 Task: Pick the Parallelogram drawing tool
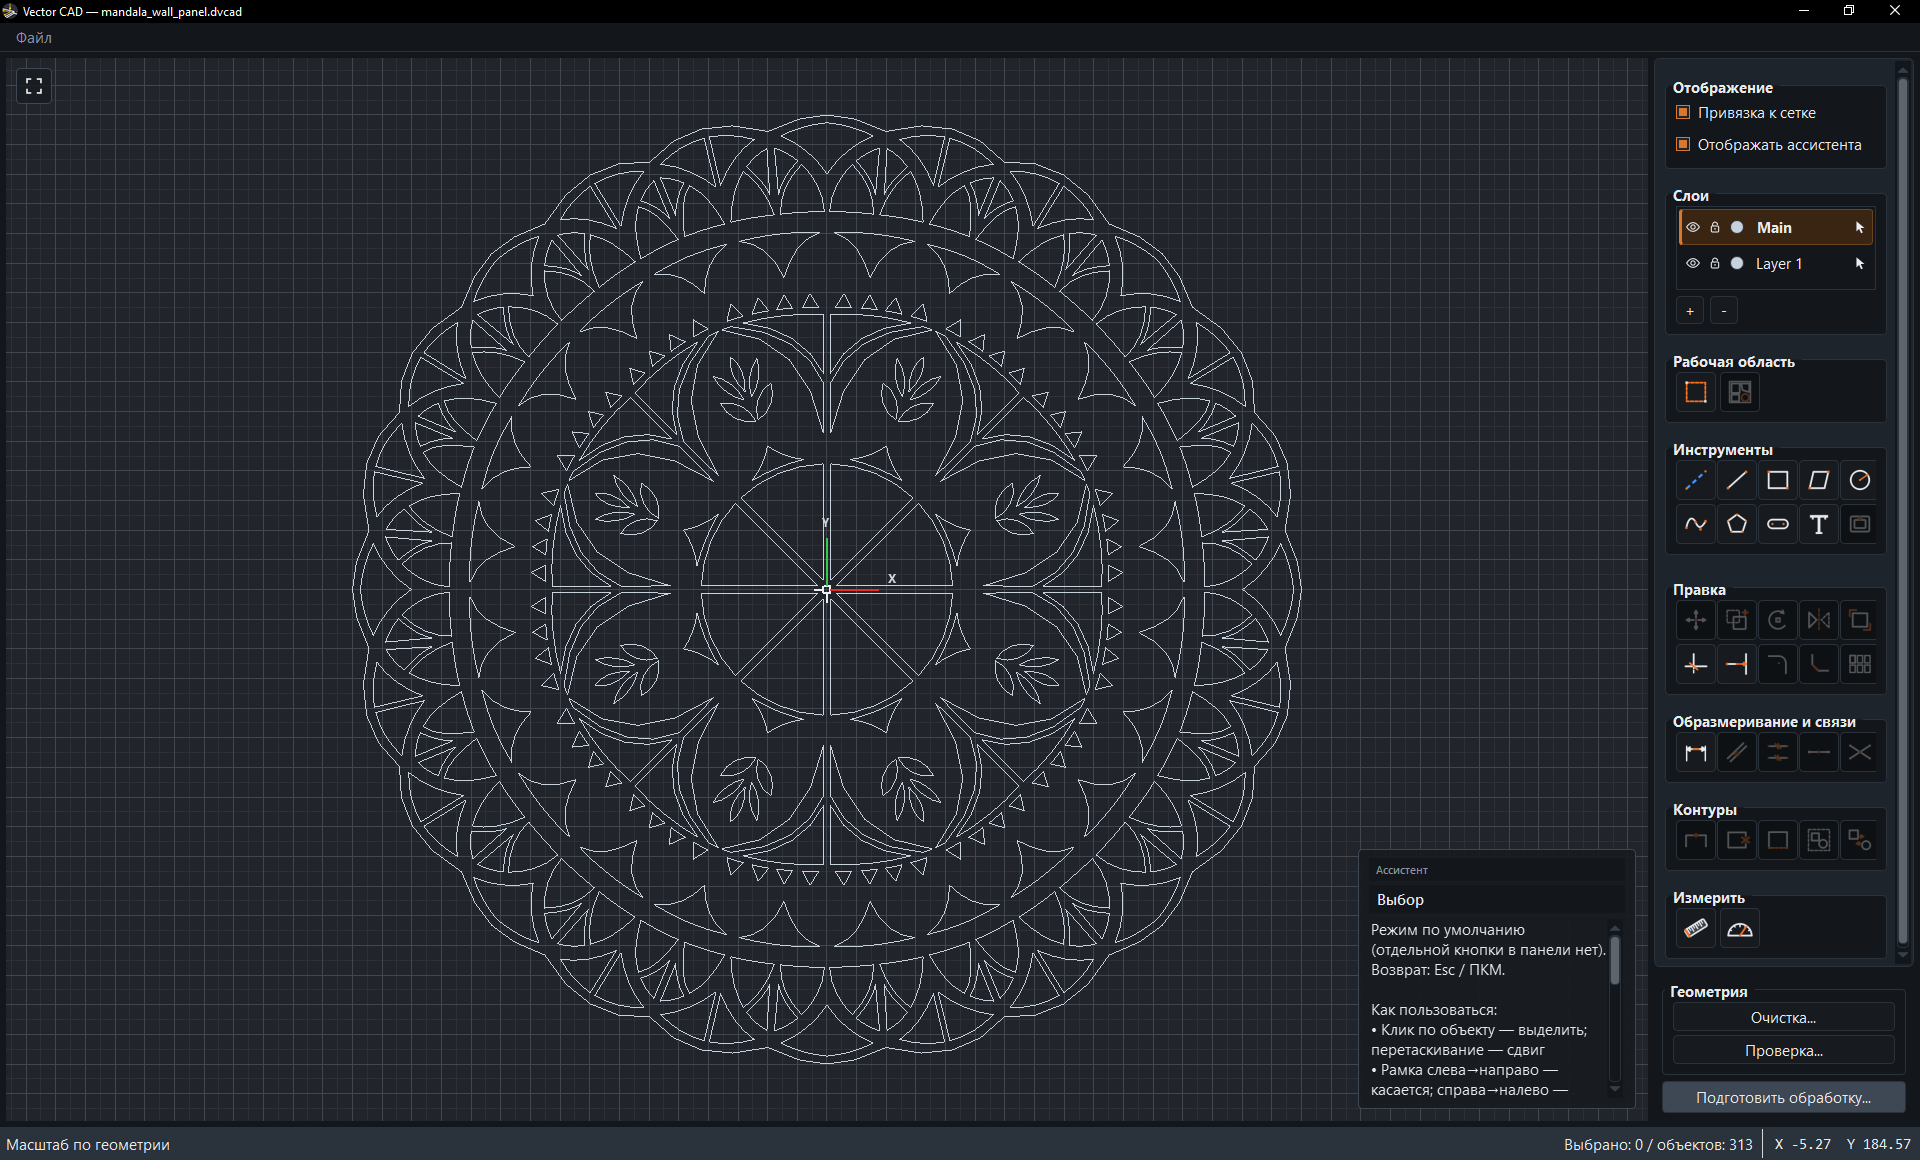(1819, 481)
